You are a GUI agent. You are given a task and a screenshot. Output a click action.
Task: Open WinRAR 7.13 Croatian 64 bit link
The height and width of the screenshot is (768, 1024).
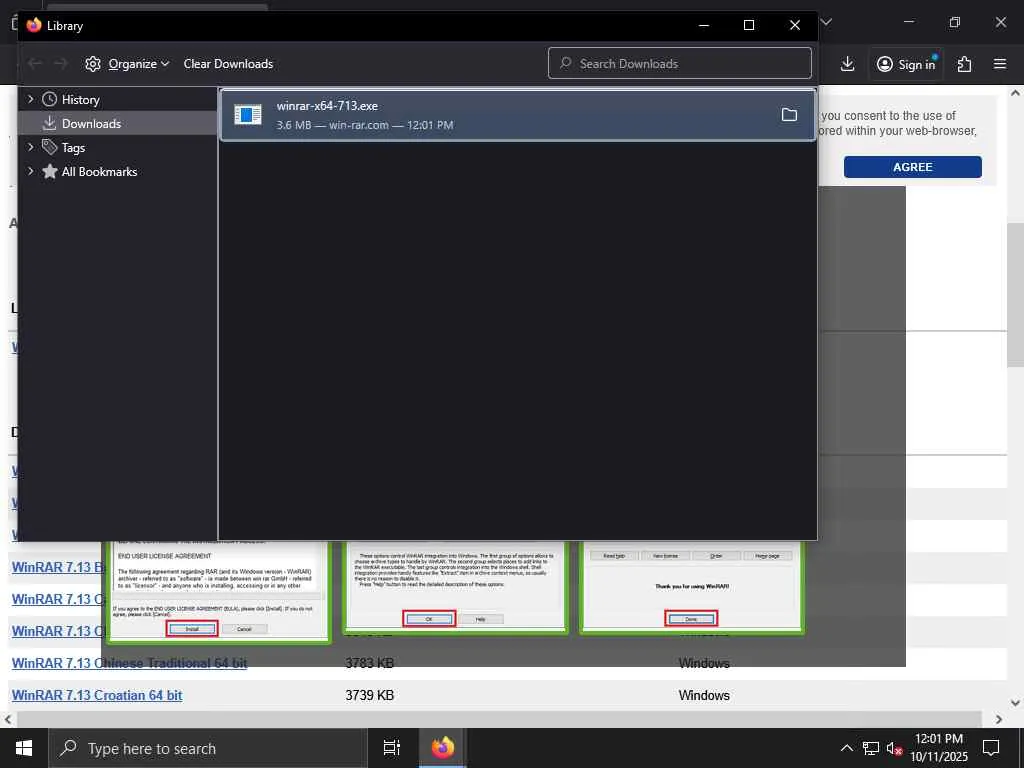point(97,695)
